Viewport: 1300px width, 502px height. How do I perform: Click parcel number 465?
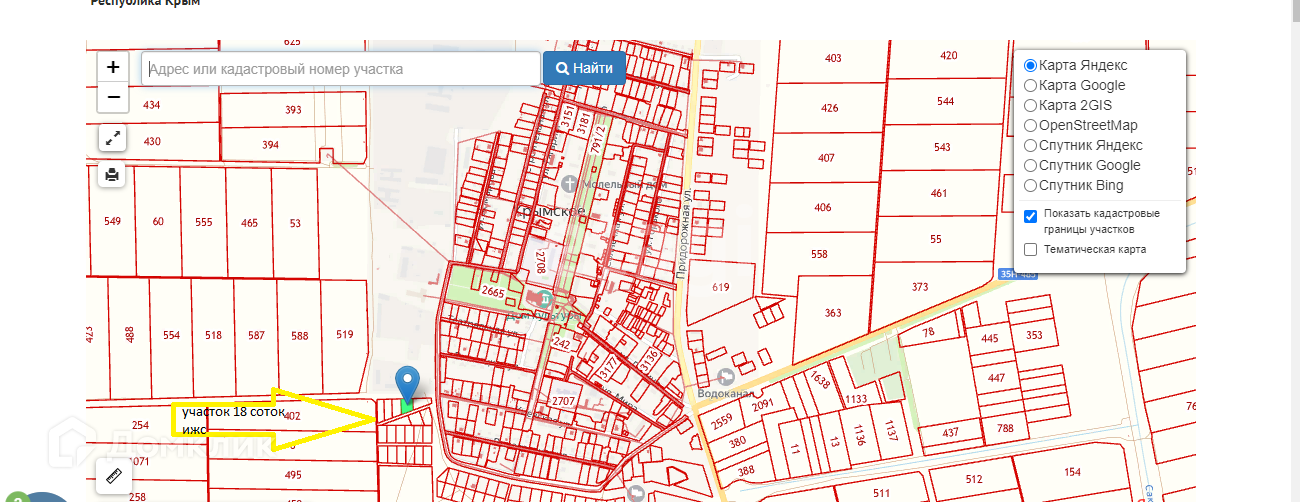point(250,223)
